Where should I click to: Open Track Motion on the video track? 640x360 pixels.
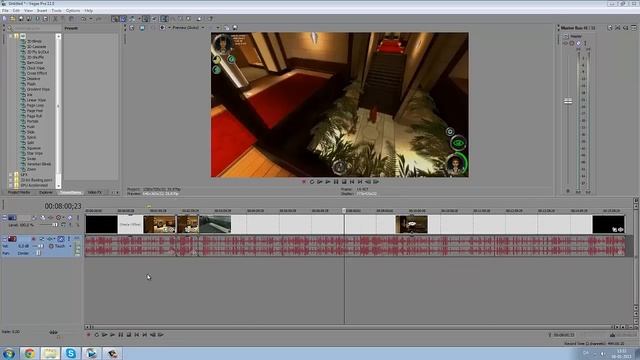tap(42, 218)
